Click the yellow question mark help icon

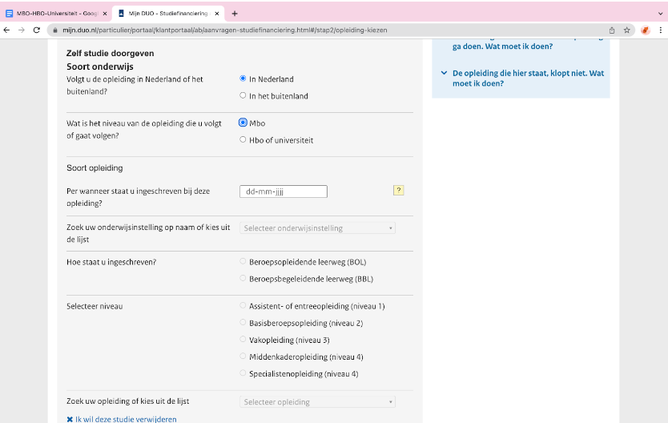click(399, 190)
